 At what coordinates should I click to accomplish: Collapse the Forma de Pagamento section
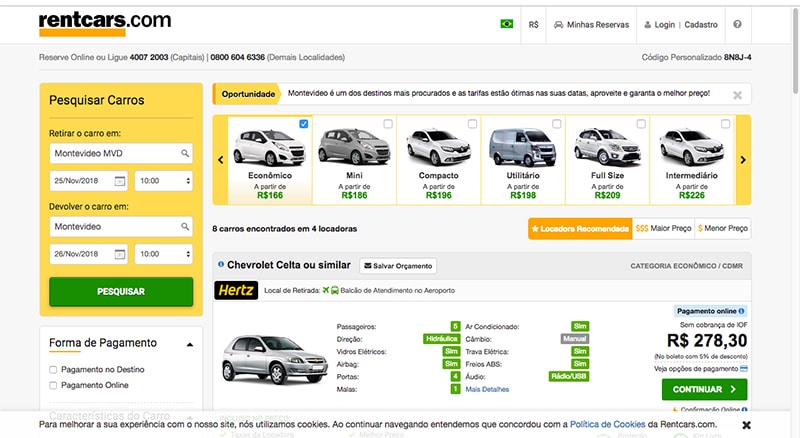[x=190, y=345]
